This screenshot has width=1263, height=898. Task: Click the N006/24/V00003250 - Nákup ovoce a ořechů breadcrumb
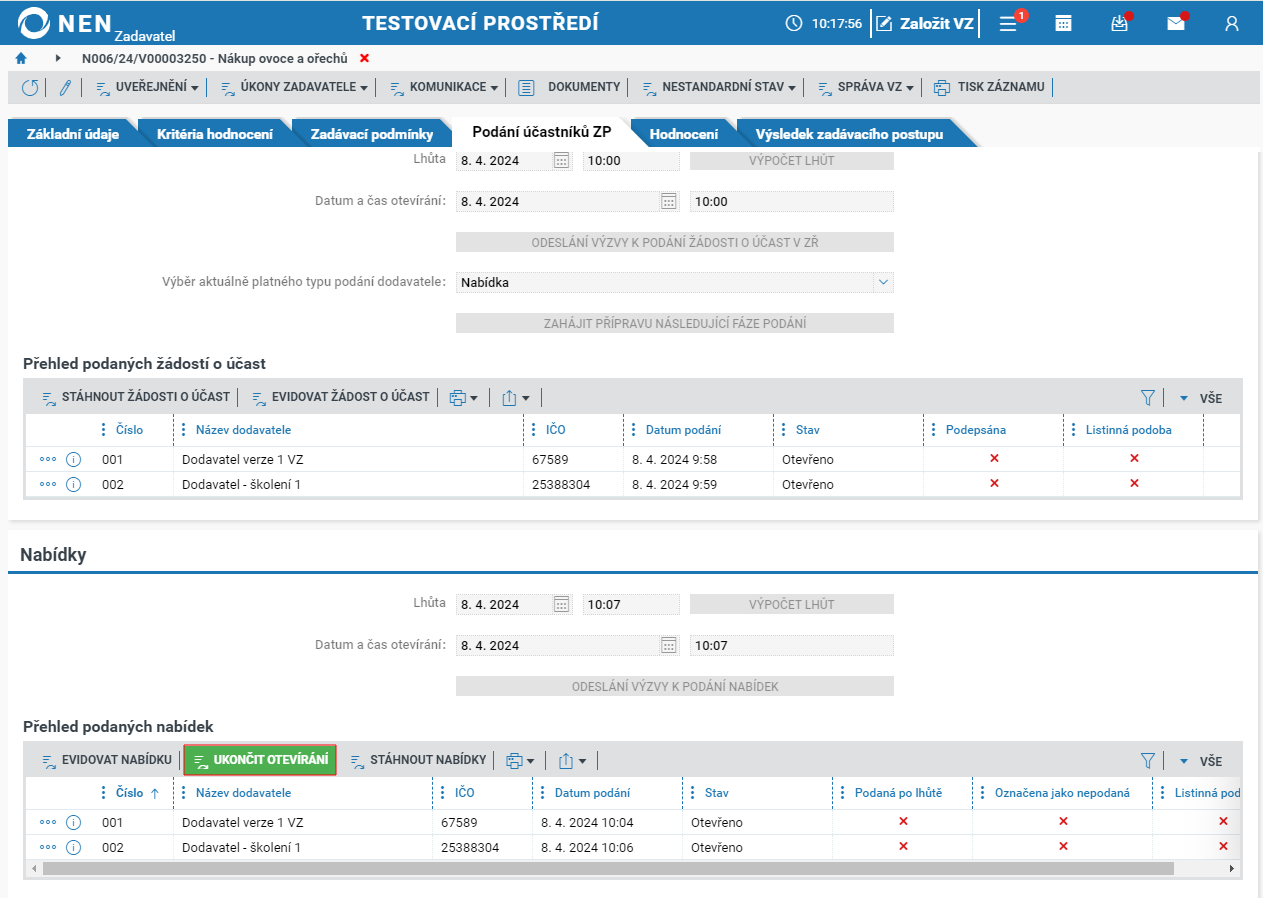point(215,58)
